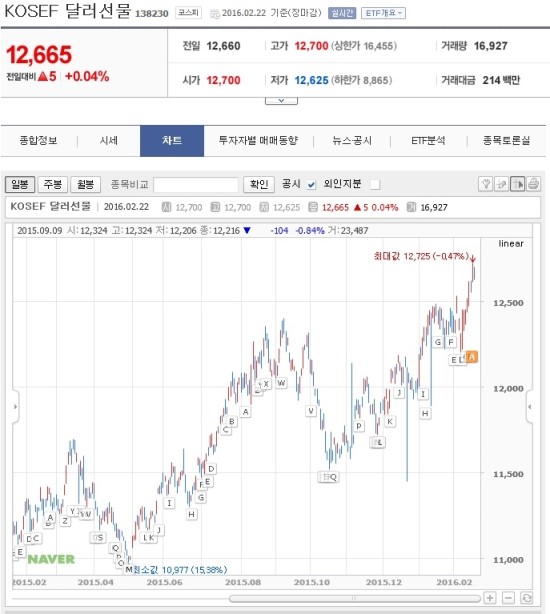This screenshot has width=550, height=614.
Task: Open the 투자자별 매매동향 tab
Action: tap(258, 141)
